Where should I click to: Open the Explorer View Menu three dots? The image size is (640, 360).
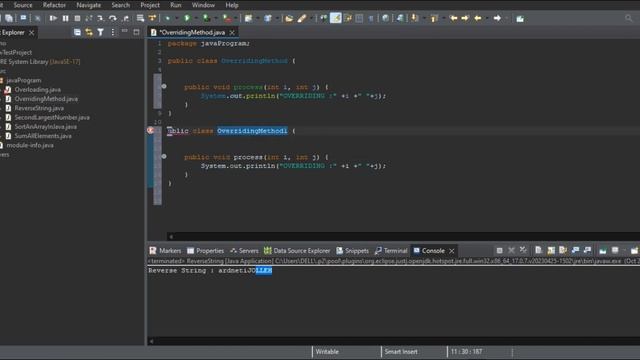[113, 32]
